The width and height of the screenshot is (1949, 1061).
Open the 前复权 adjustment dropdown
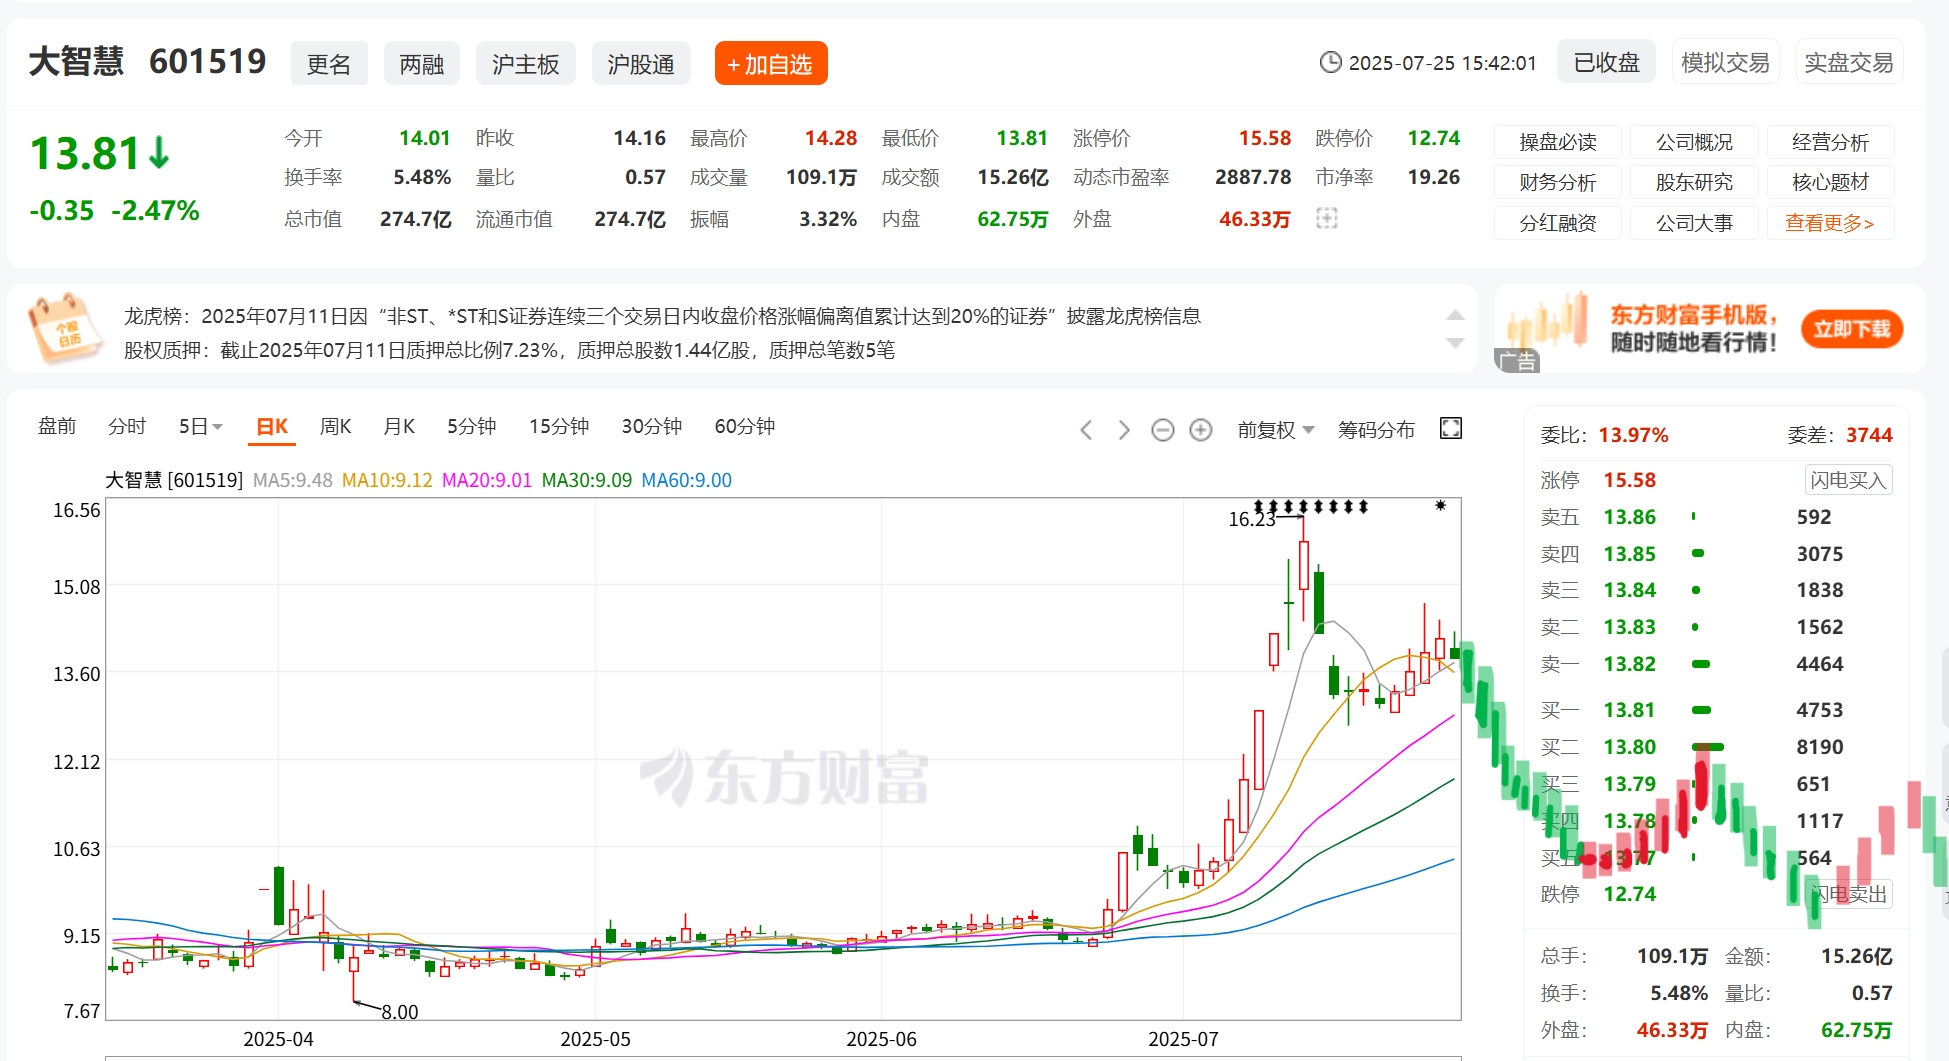(1275, 430)
